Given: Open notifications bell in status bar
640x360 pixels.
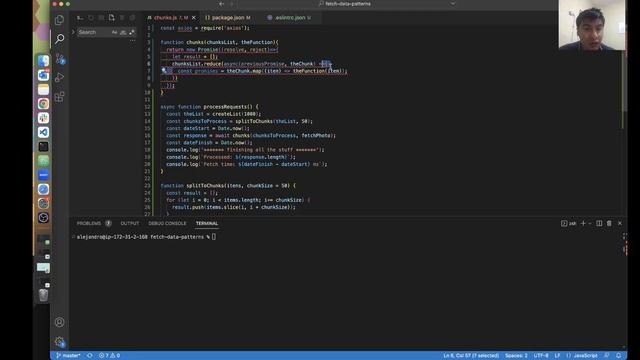Looking at the screenshot, I should coord(618,356).
